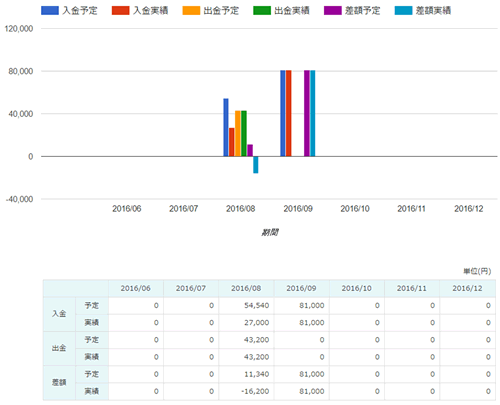Click the 入金 予定 81,000 cell
The width and height of the screenshot is (500, 405).
pos(302,306)
